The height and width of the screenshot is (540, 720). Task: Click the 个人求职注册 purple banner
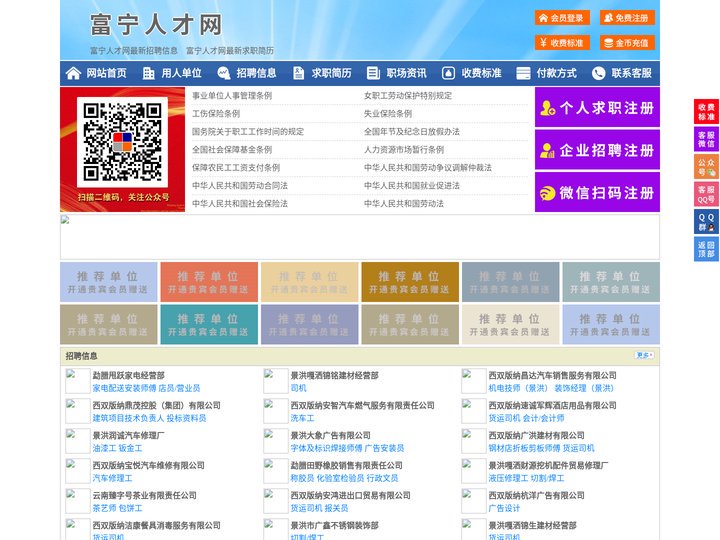pyautogui.click(x=597, y=107)
